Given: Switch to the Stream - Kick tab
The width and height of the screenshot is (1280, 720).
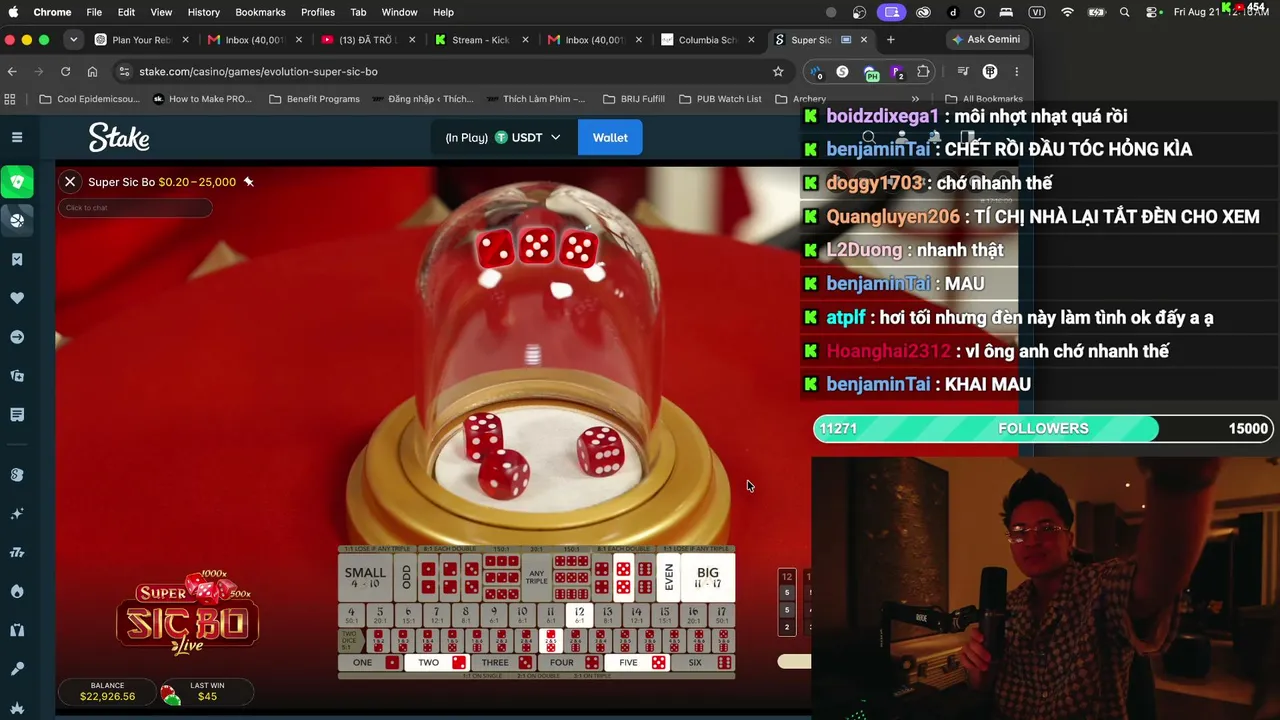Looking at the screenshot, I should 481,40.
